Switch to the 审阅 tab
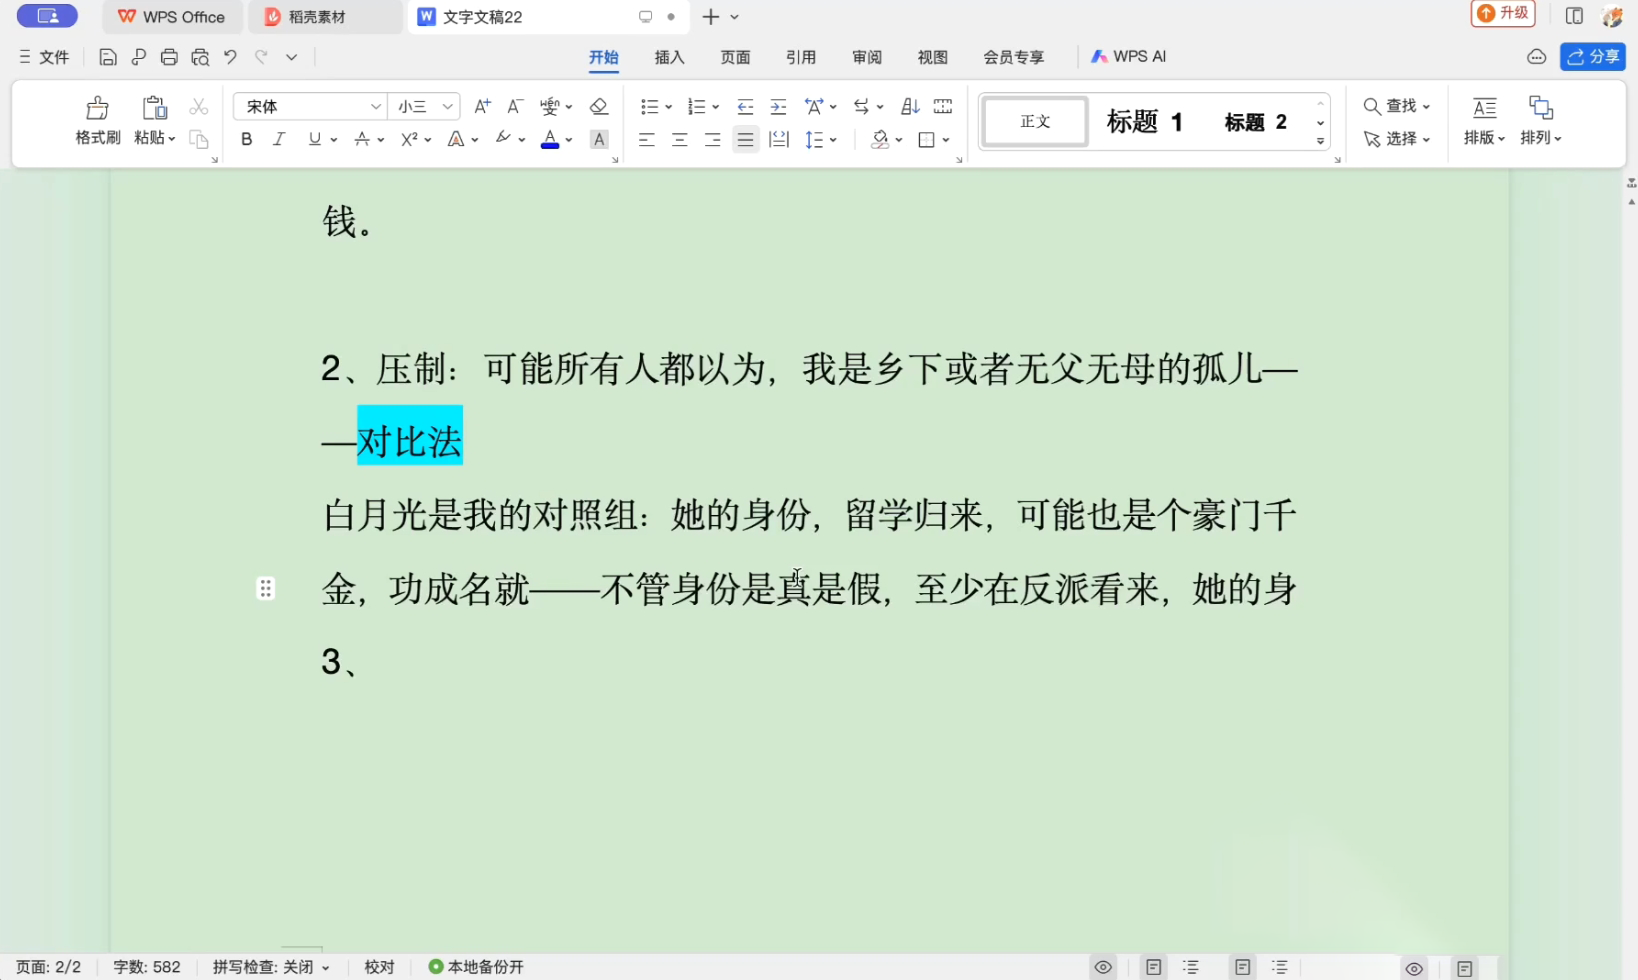Image resolution: width=1638 pixels, height=980 pixels. pos(867,57)
